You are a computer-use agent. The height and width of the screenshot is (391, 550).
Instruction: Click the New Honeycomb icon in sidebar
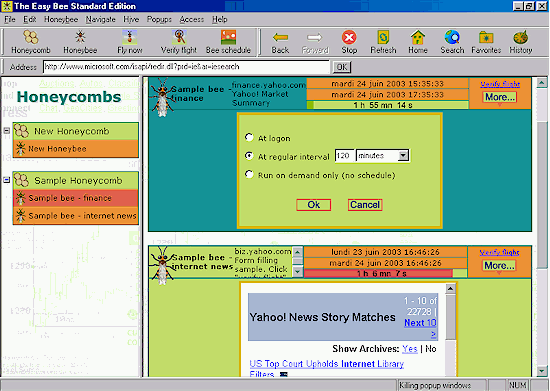21,131
